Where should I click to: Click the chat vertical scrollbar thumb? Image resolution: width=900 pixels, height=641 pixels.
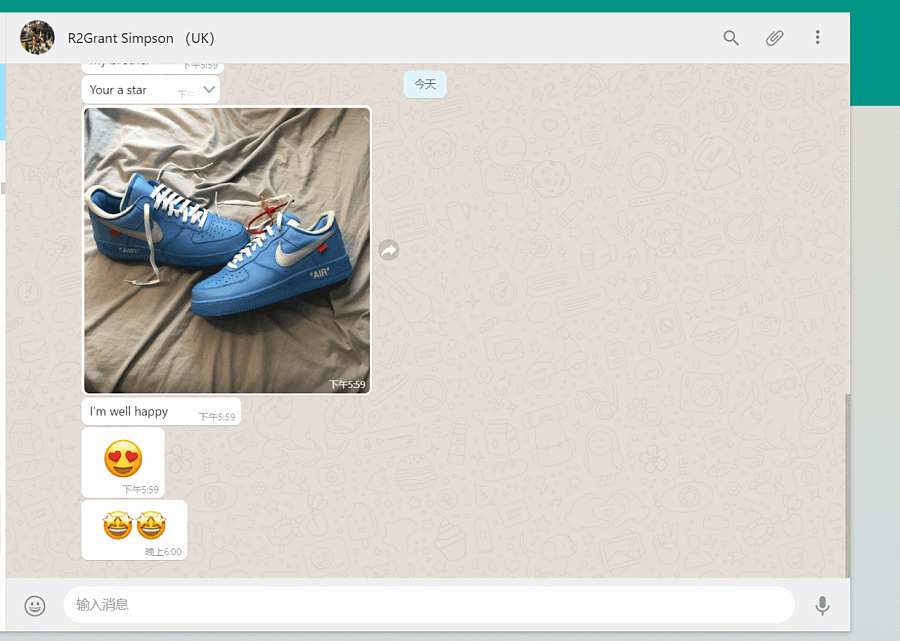click(847, 485)
